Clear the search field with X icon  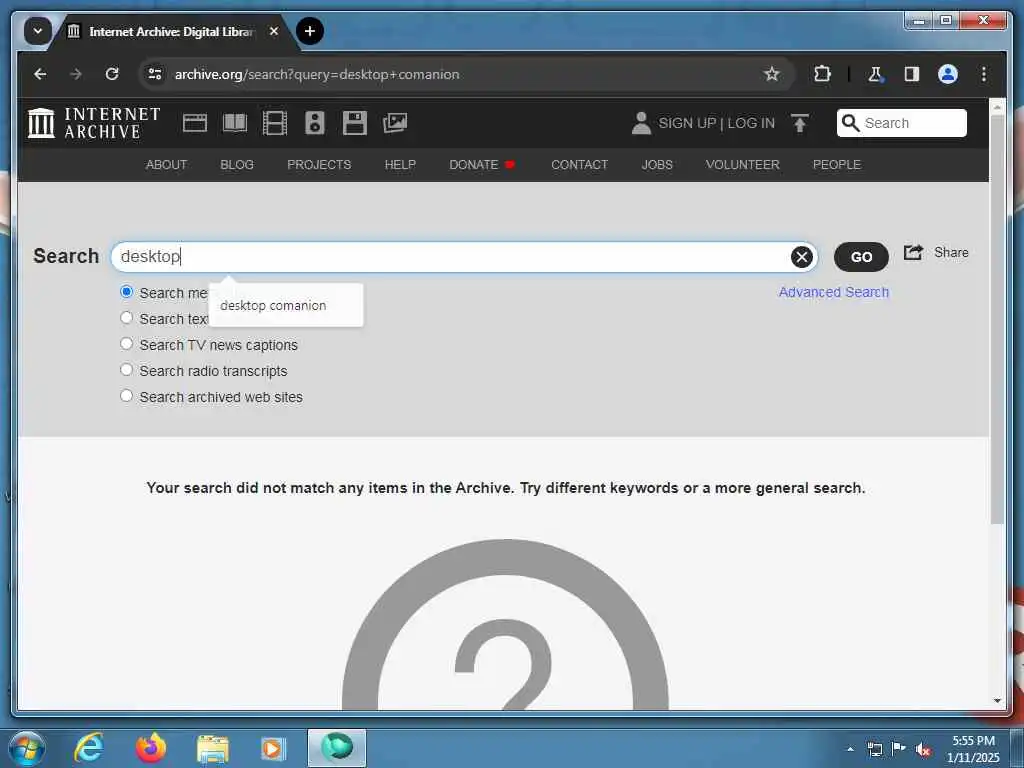tap(802, 257)
